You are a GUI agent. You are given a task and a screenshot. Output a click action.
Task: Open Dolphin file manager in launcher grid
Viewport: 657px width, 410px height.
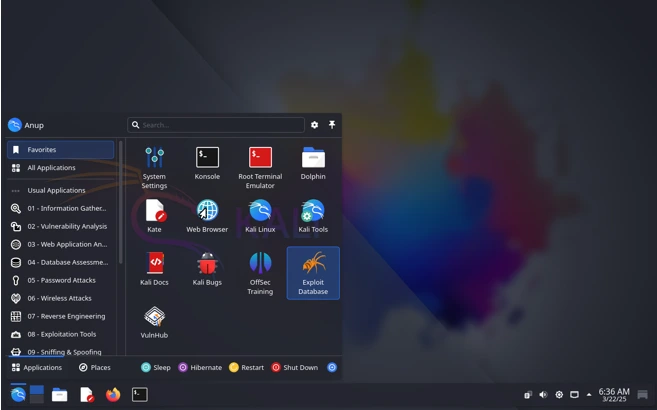click(313, 163)
